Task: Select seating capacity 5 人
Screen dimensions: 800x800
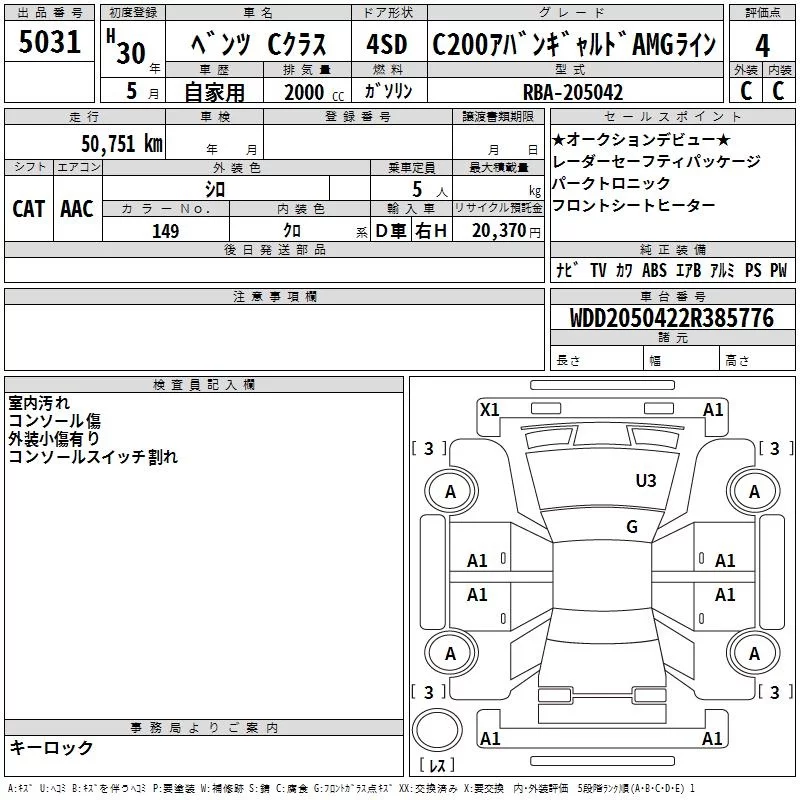Action: tap(430, 190)
